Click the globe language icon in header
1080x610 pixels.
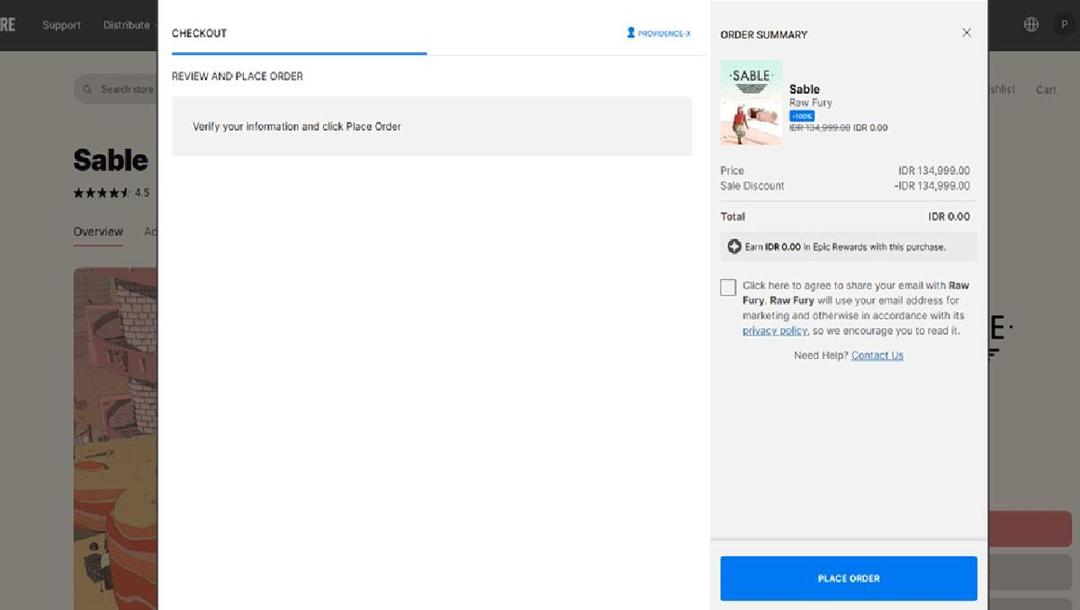(x=1030, y=24)
